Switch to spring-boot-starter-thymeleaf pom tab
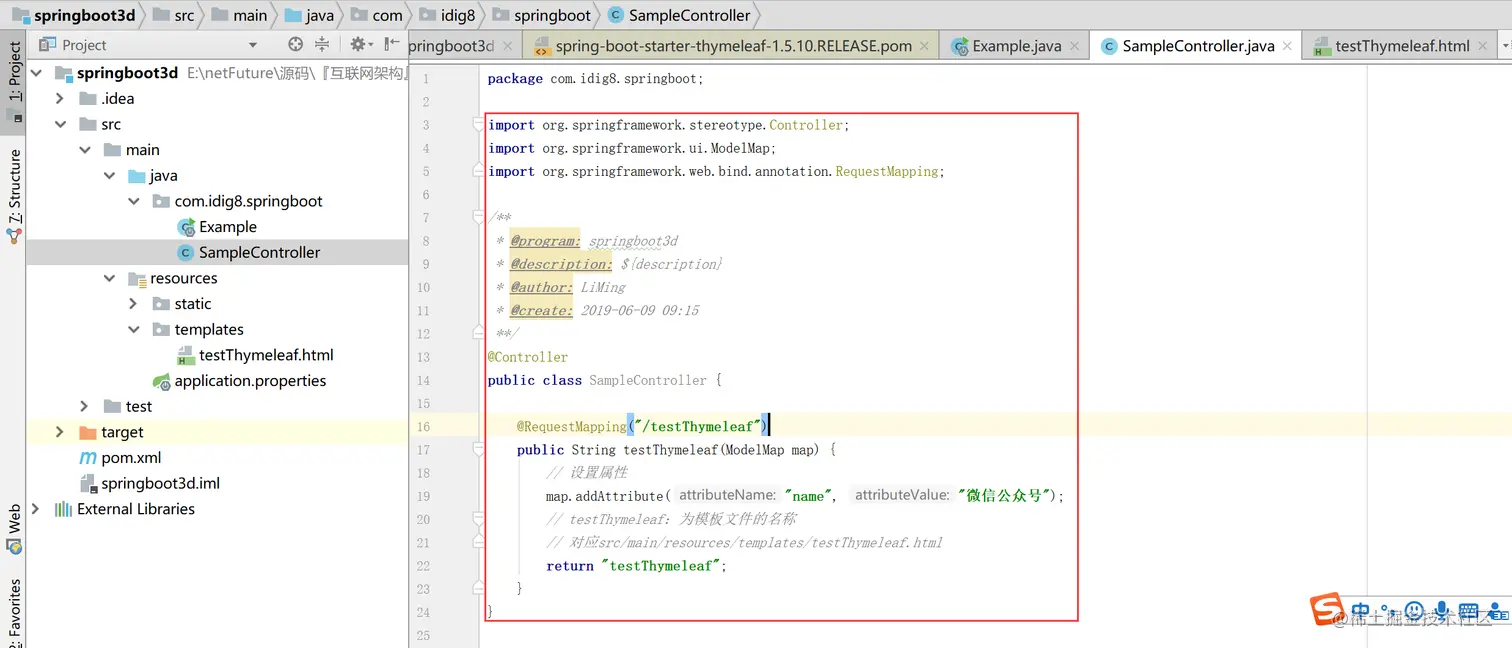The image size is (1512, 648). point(733,46)
